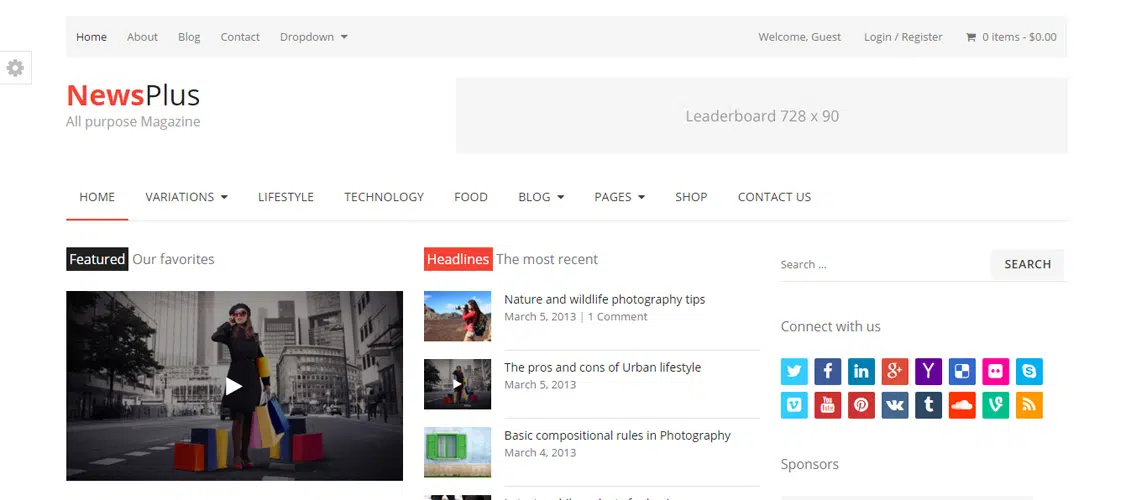Click into the Search text field

(882, 265)
